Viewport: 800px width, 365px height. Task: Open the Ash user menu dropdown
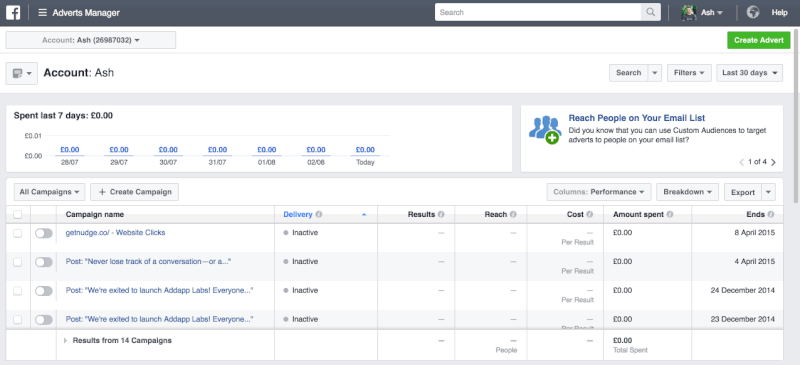pyautogui.click(x=712, y=13)
